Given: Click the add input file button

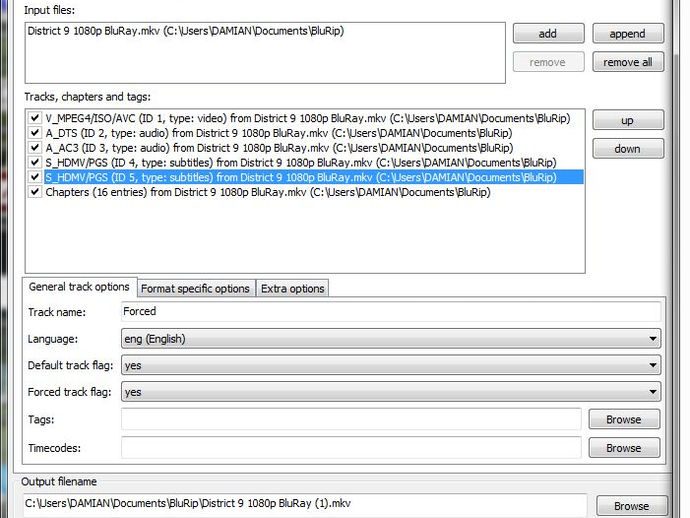Looking at the screenshot, I should point(548,33).
